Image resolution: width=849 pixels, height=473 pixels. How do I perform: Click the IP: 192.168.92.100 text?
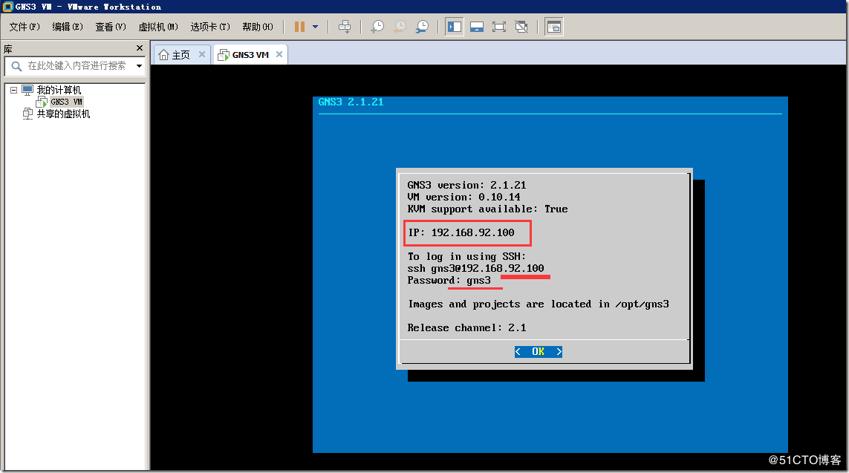tap(461, 233)
